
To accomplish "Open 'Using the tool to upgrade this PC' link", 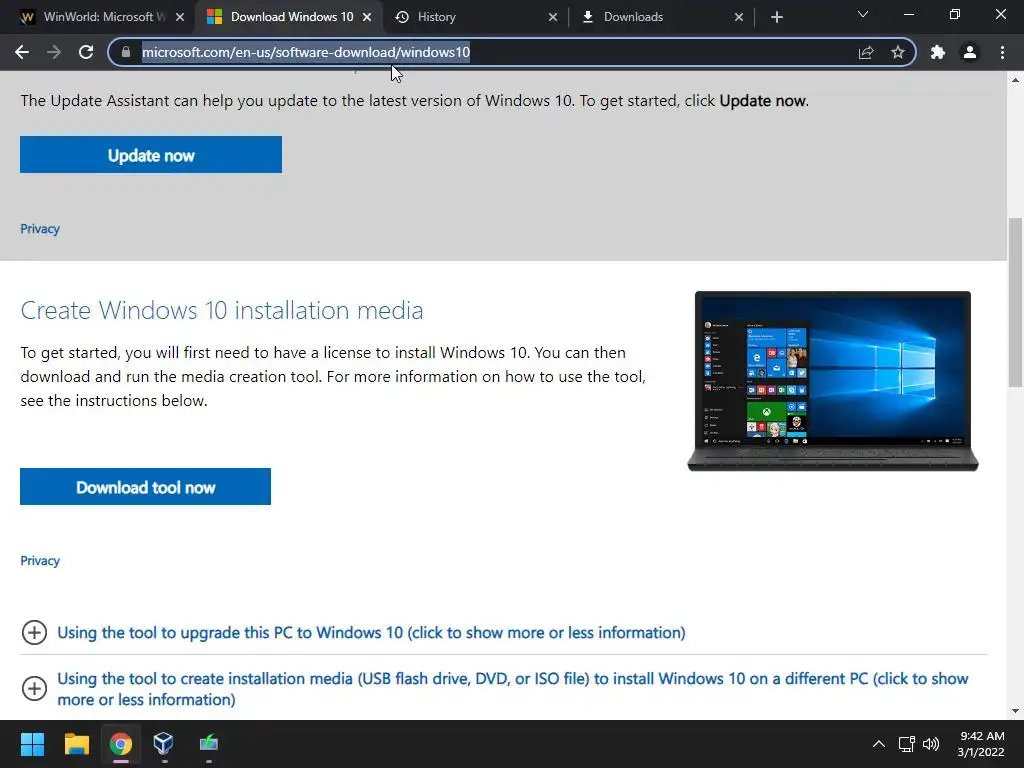I will [371, 632].
